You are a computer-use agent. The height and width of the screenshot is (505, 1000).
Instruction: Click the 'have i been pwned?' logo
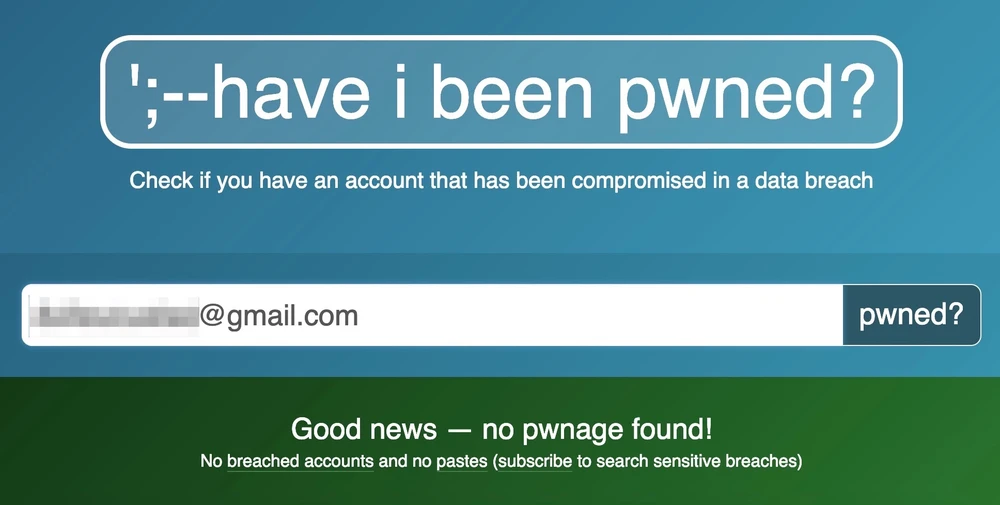click(501, 92)
